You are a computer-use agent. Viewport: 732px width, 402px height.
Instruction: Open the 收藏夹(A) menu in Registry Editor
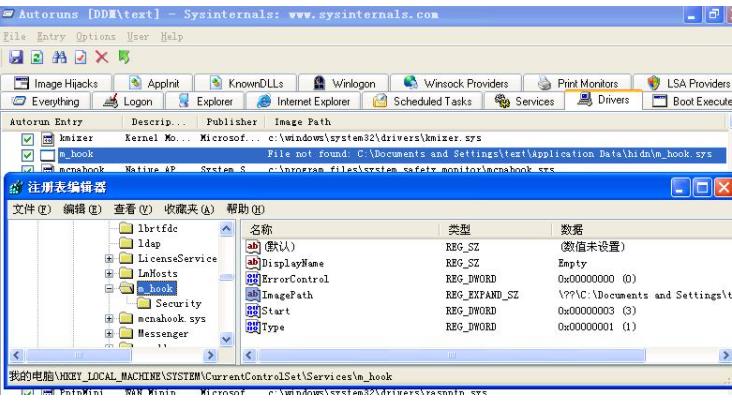coord(189,209)
